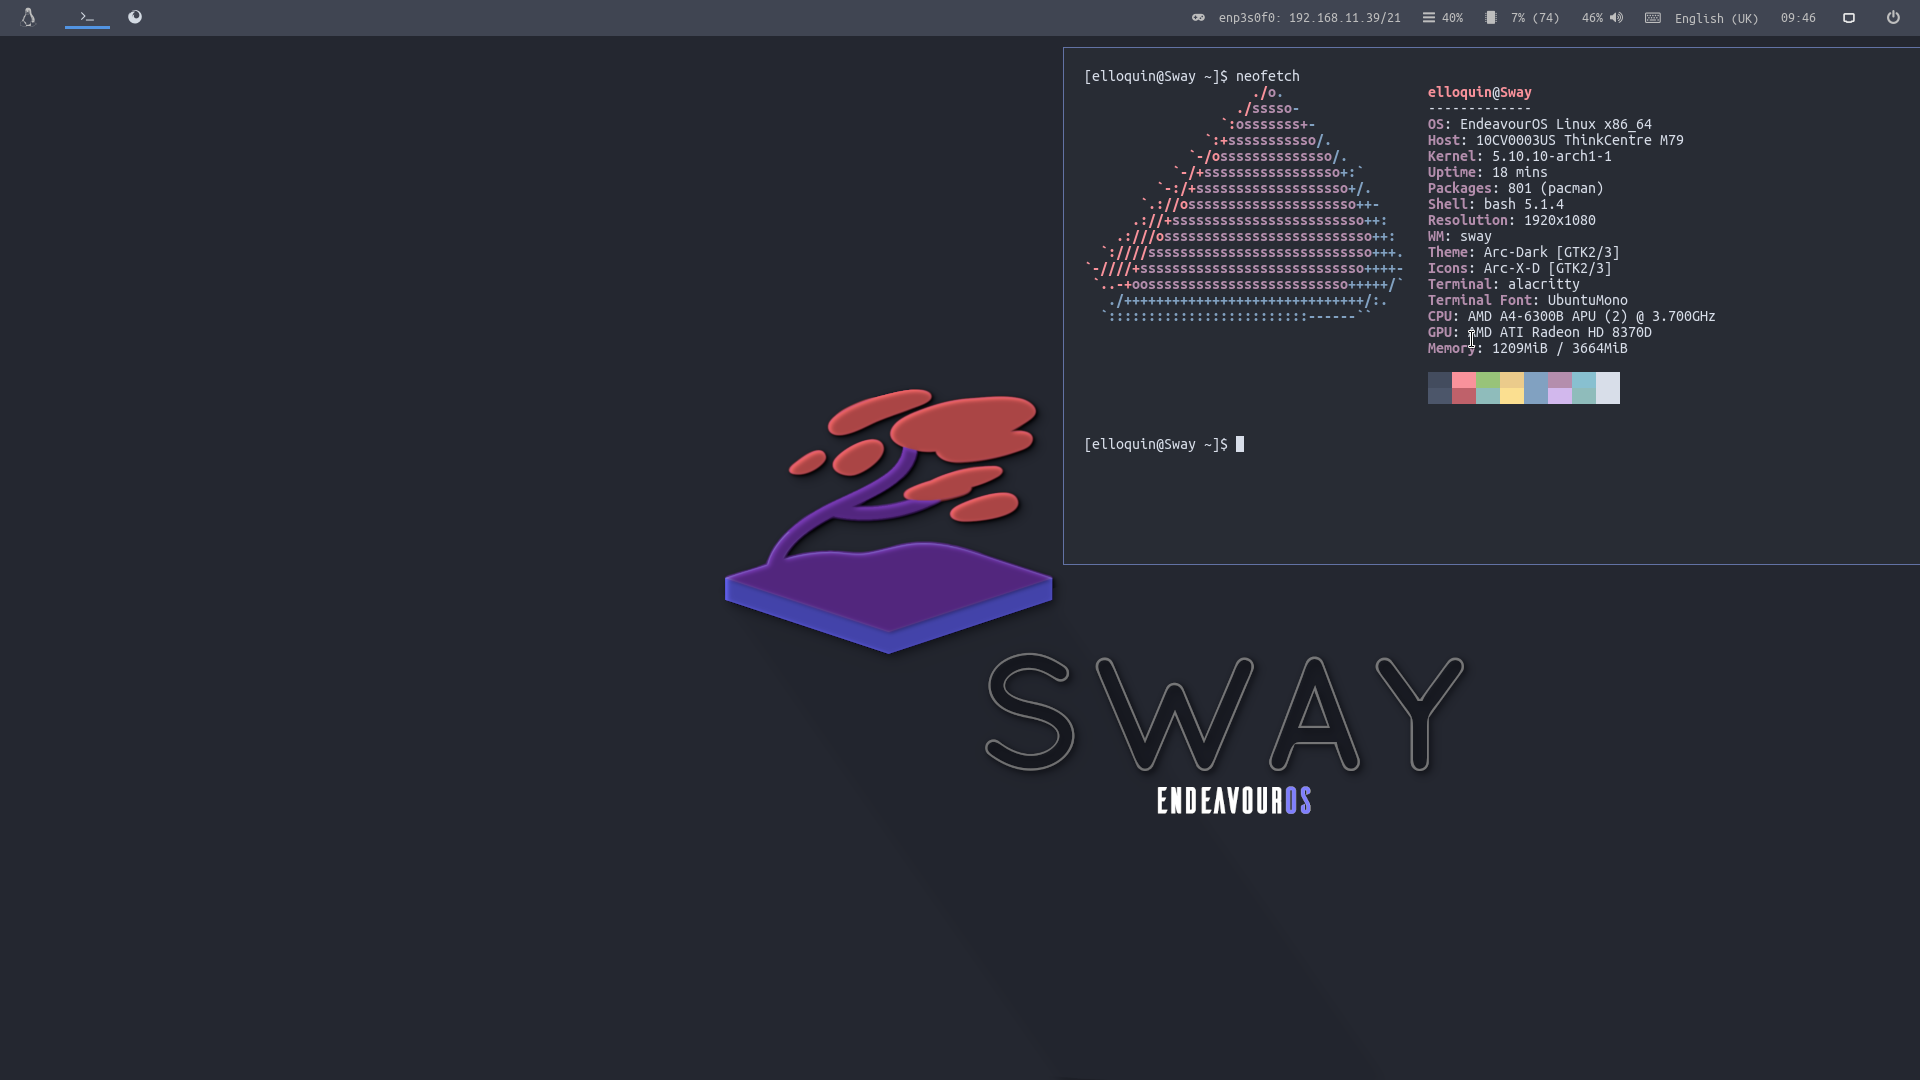The height and width of the screenshot is (1080, 1920).
Task: Switch to the Firefox browser workspace tab
Action: point(135,17)
